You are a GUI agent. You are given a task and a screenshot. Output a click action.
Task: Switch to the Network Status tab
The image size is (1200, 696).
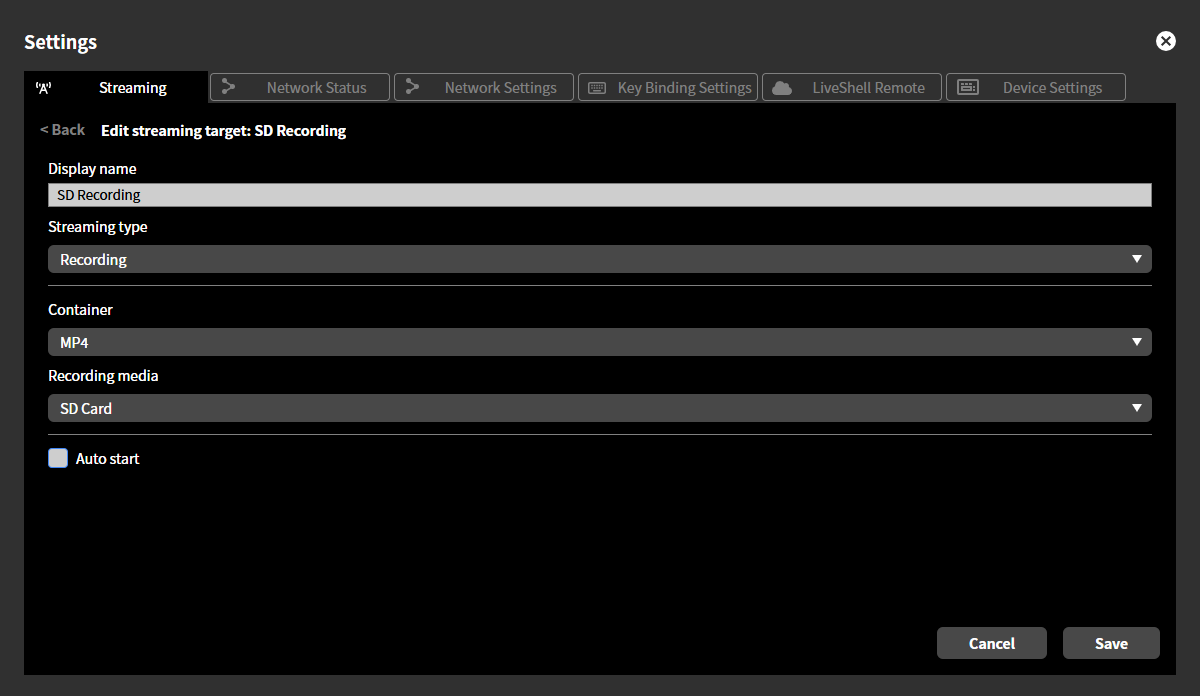[299, 87]
